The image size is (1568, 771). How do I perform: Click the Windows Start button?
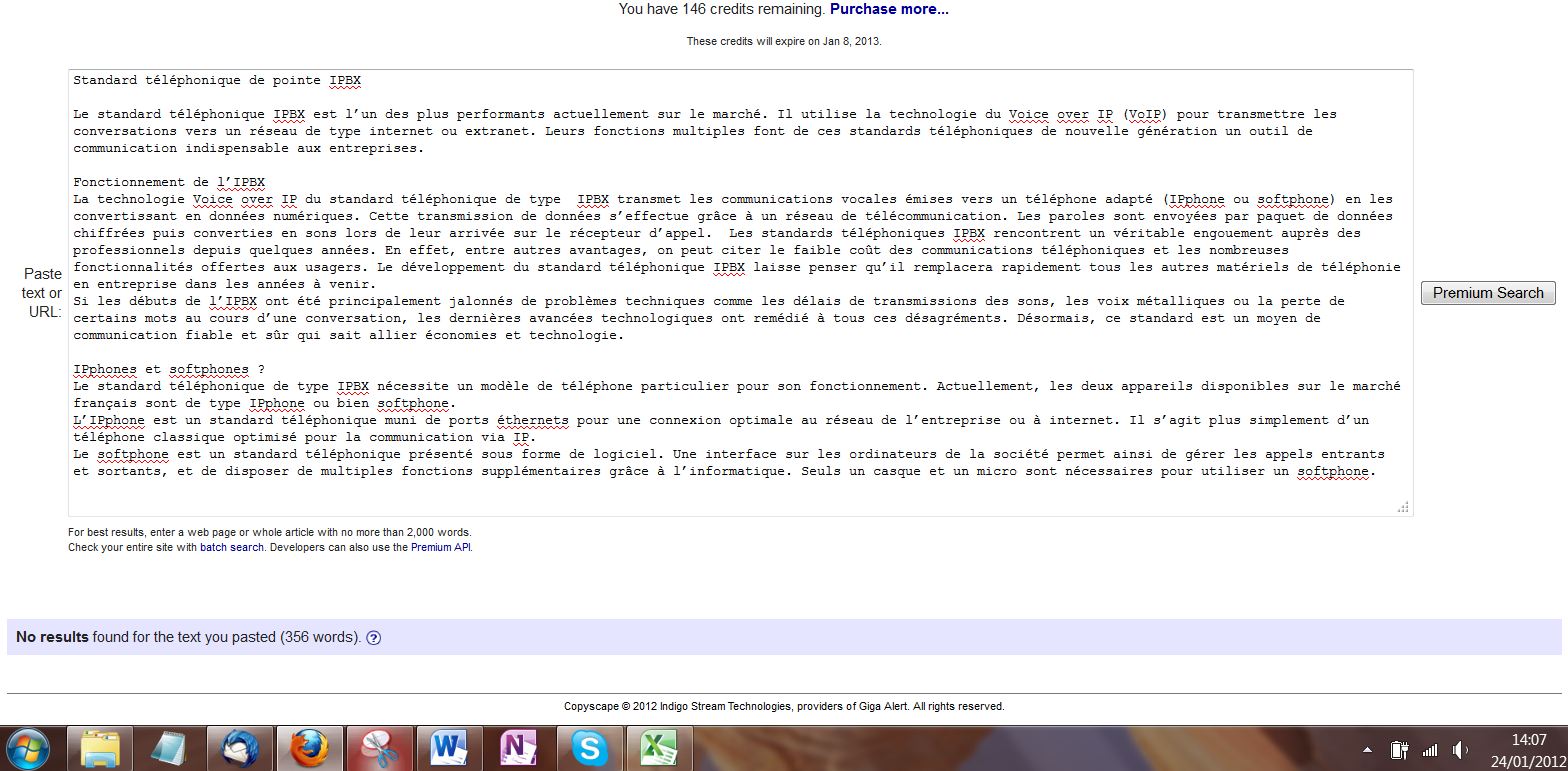click(x=30, y=748)
